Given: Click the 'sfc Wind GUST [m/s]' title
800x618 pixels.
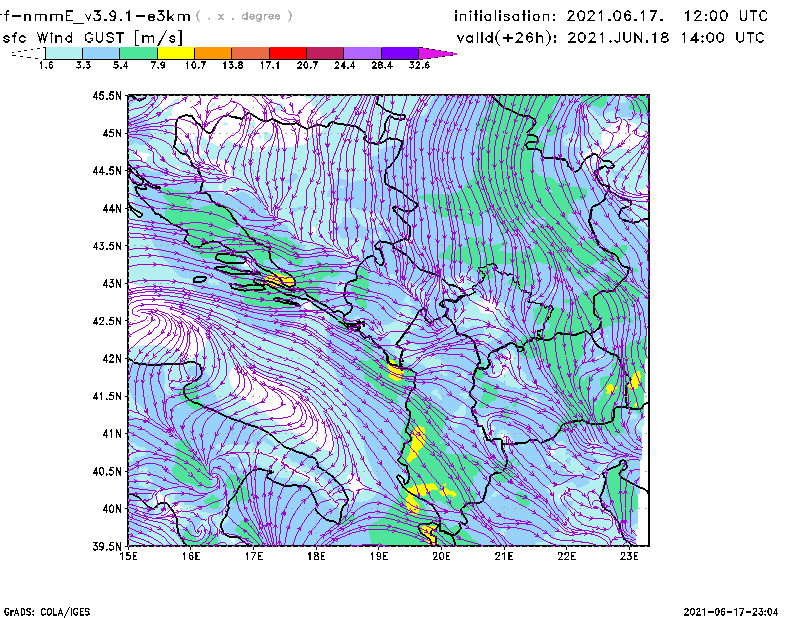Looking at the screenshot, I should [x=92, y=38].
